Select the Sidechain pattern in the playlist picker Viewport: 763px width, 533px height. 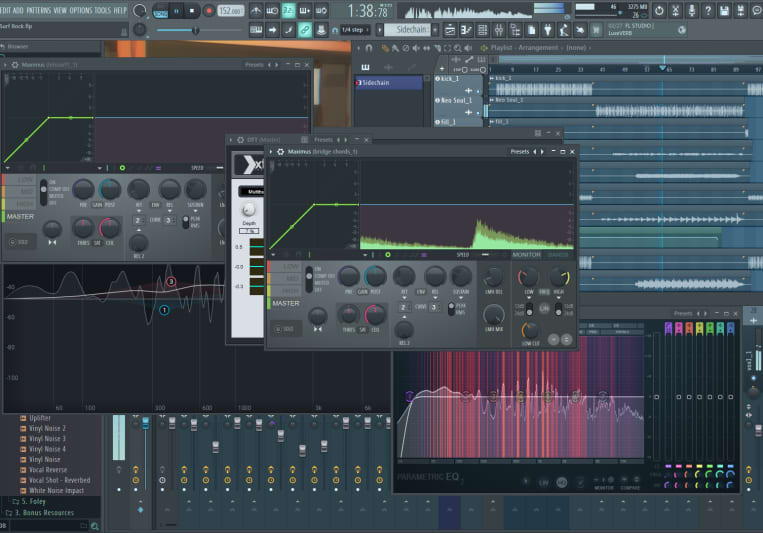click(389, 83)
